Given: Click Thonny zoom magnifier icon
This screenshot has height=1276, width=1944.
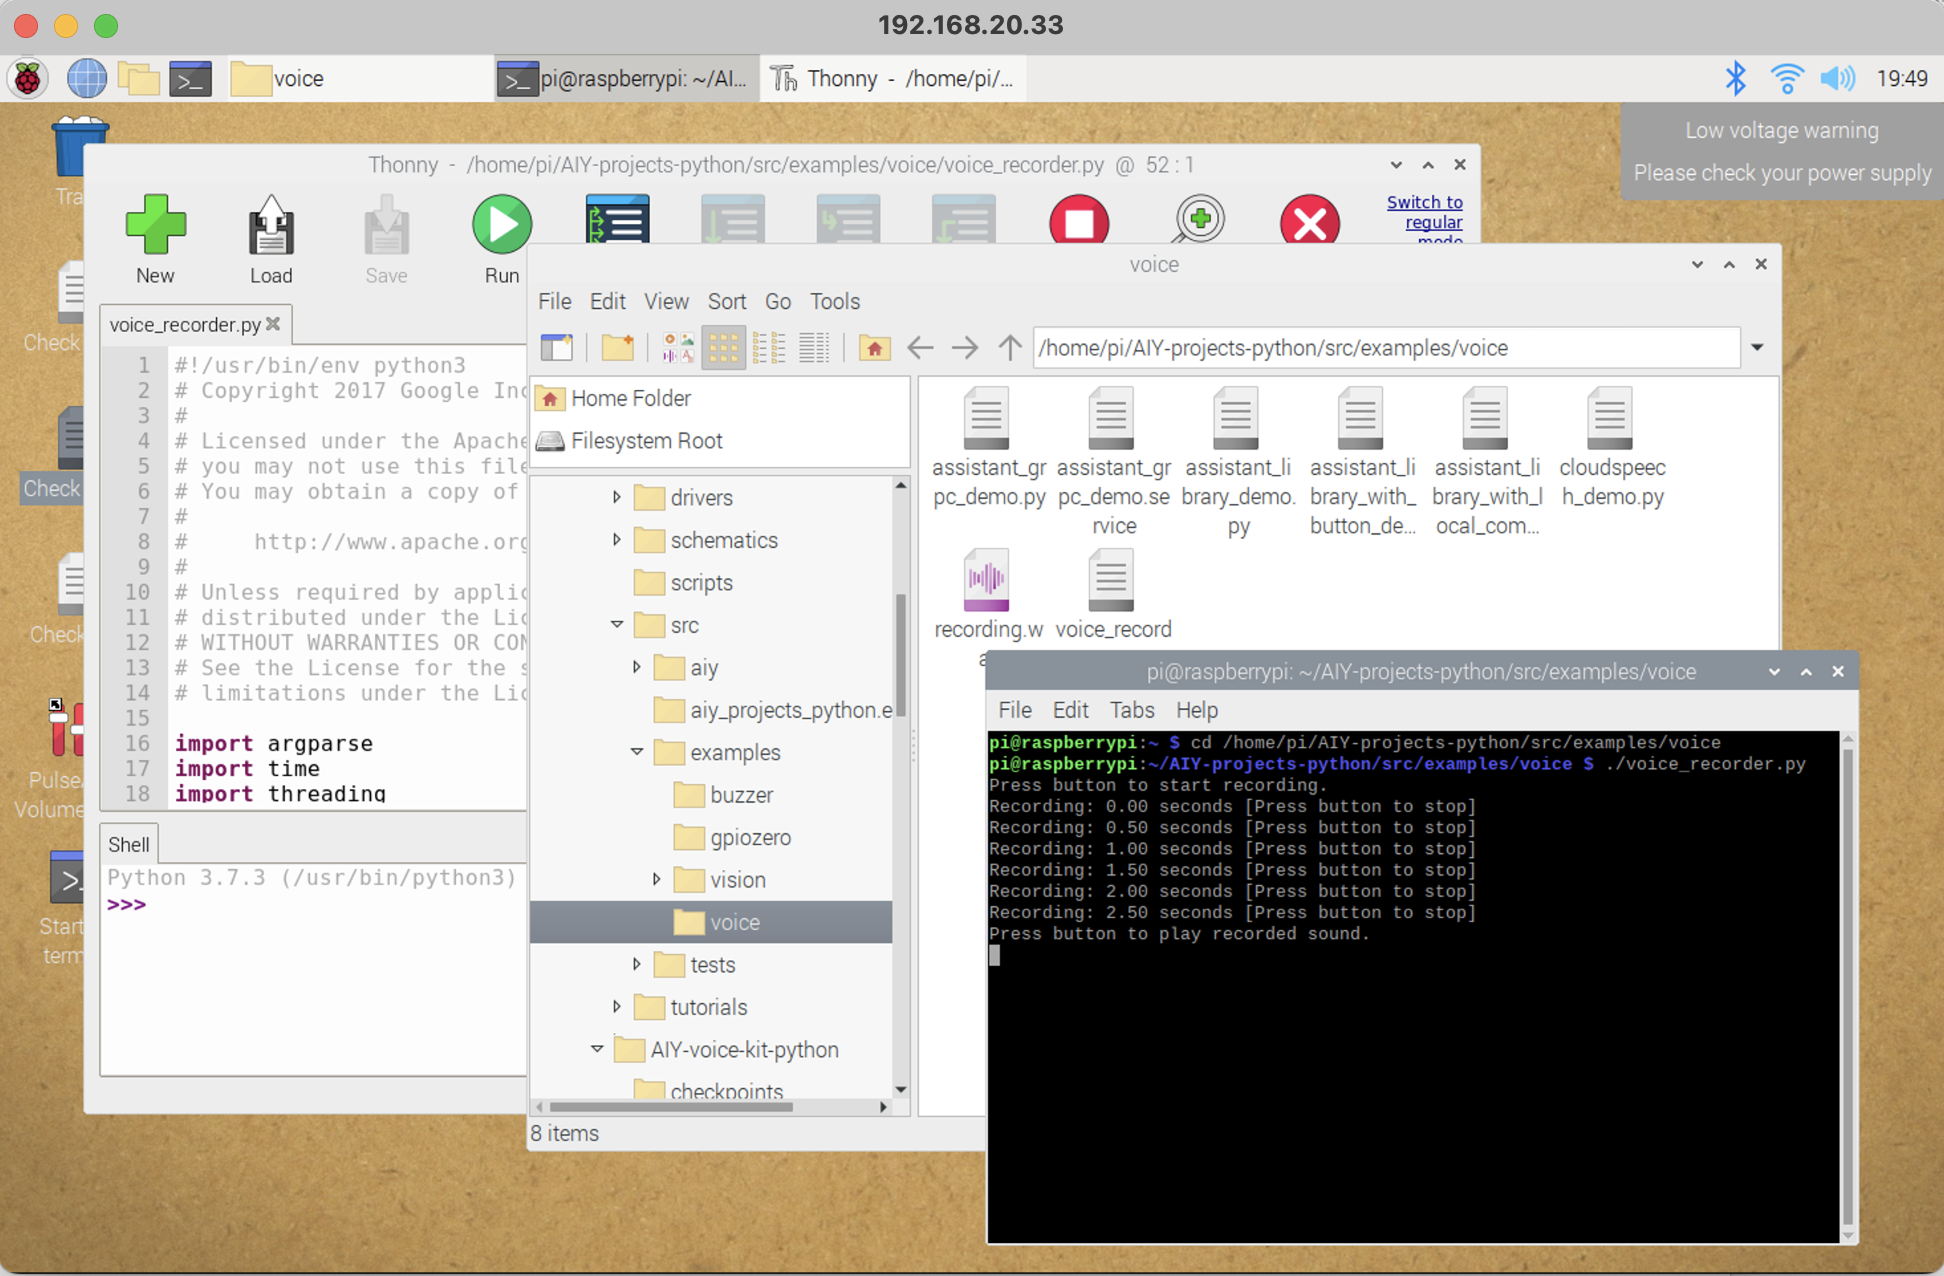Looking at the screenshot, I should coord(1198,220).
